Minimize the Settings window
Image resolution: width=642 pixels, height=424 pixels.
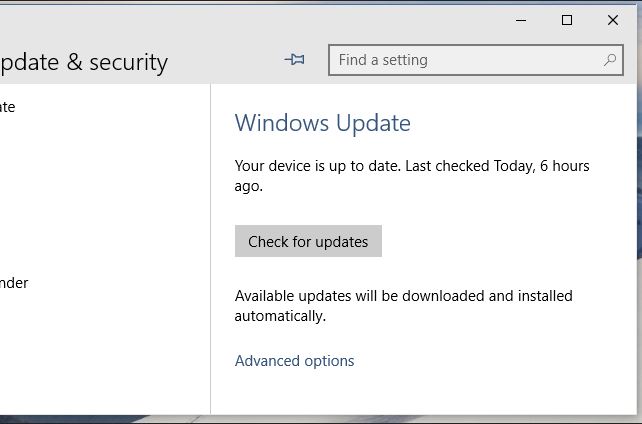pos(521,20)
